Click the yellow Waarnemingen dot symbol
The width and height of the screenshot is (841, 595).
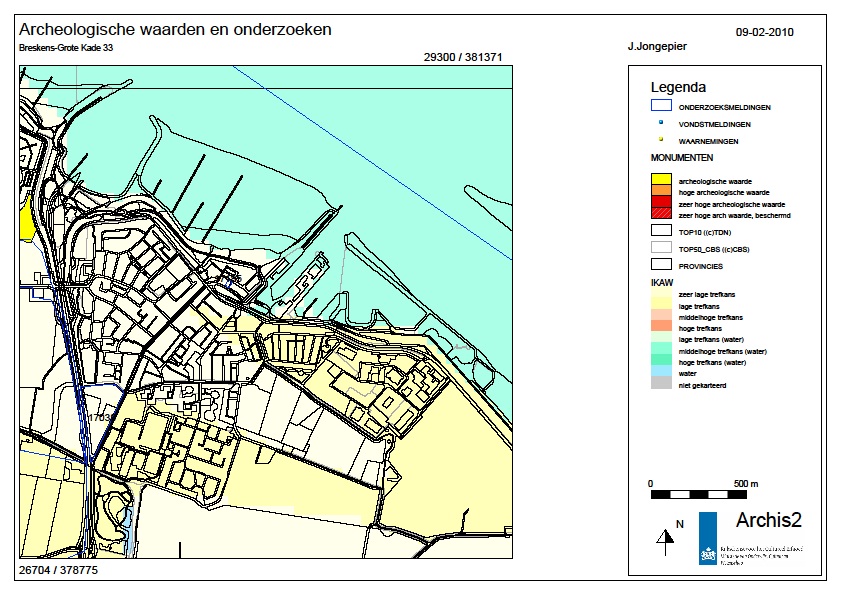click(662, 141)
